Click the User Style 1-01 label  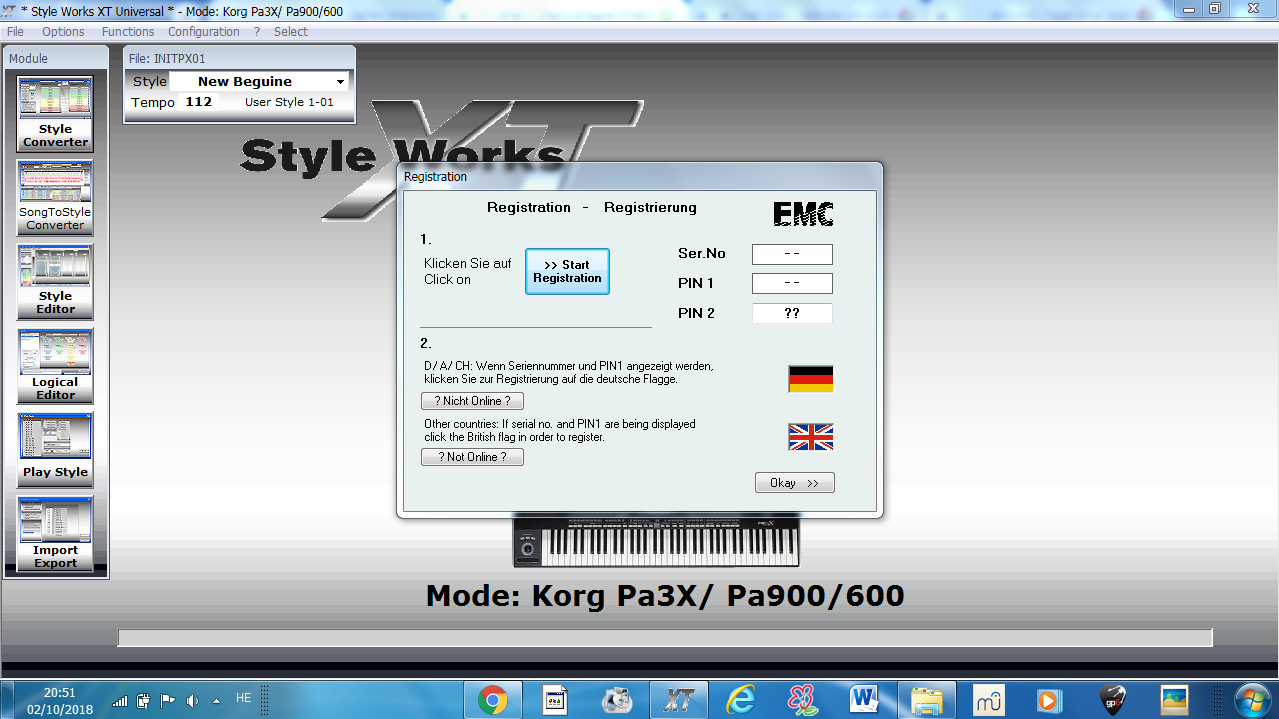tap(289, 102)
